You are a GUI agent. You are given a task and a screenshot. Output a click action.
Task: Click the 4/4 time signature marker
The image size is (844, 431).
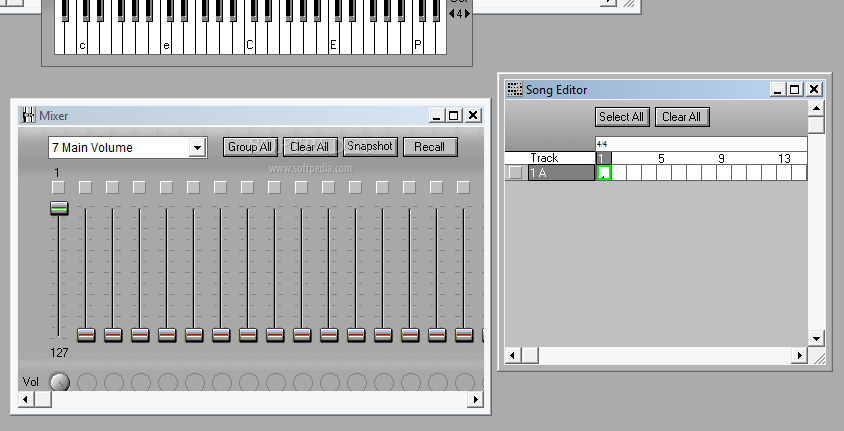[x=602, y=144]
